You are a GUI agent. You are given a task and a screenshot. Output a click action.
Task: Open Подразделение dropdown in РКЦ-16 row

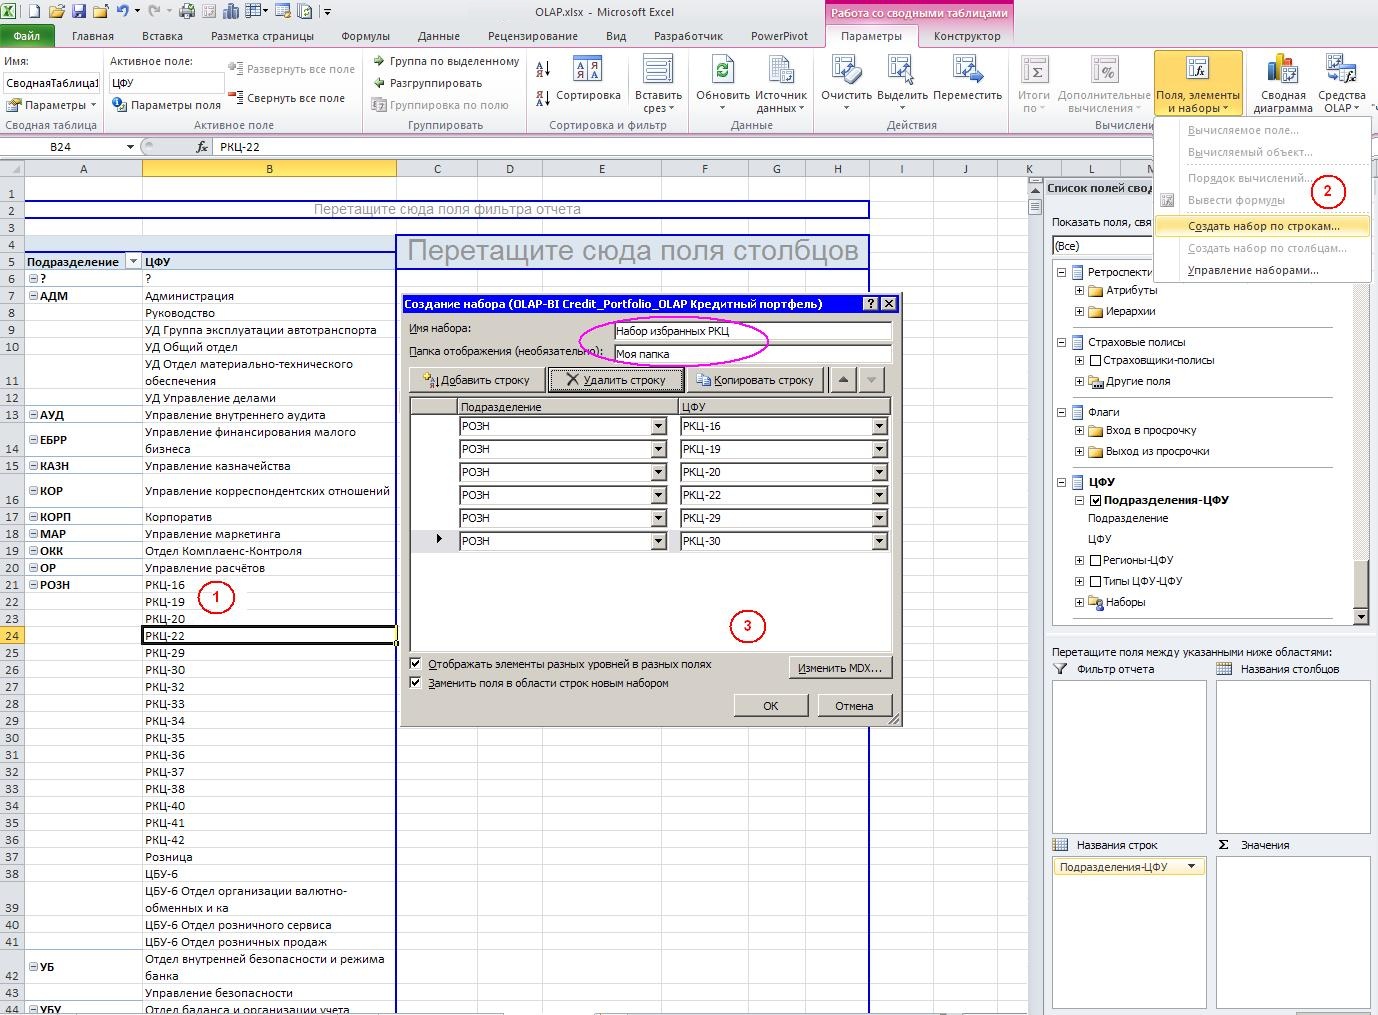pyautogui.click(x=658, y=426)
